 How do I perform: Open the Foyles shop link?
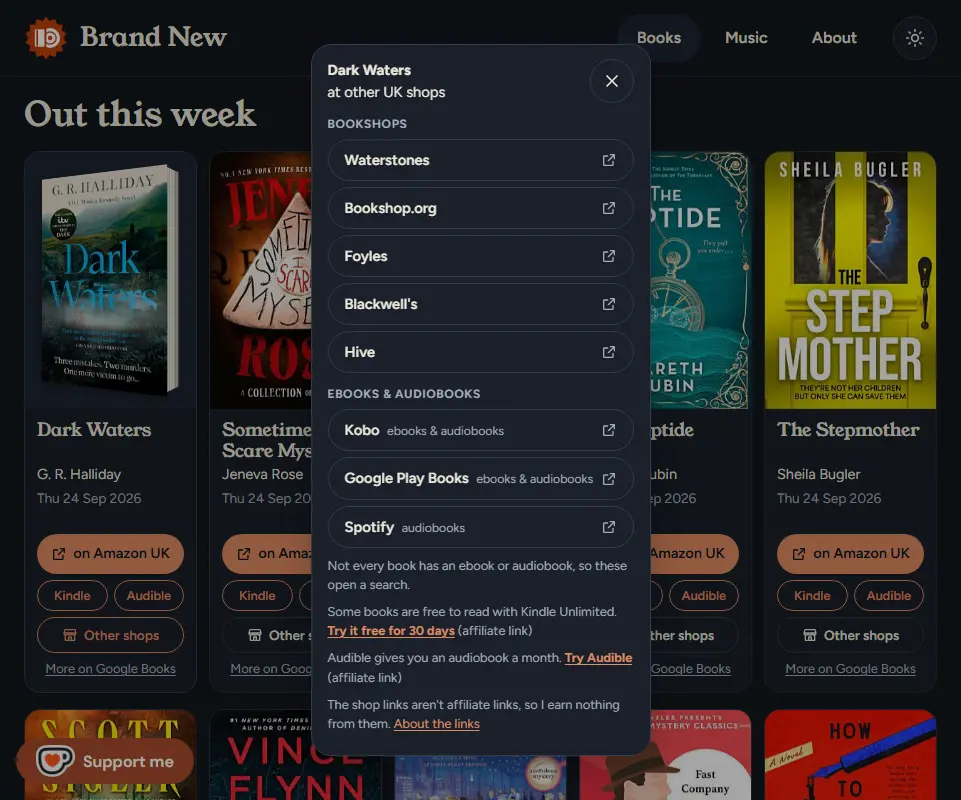pos(480,256)
